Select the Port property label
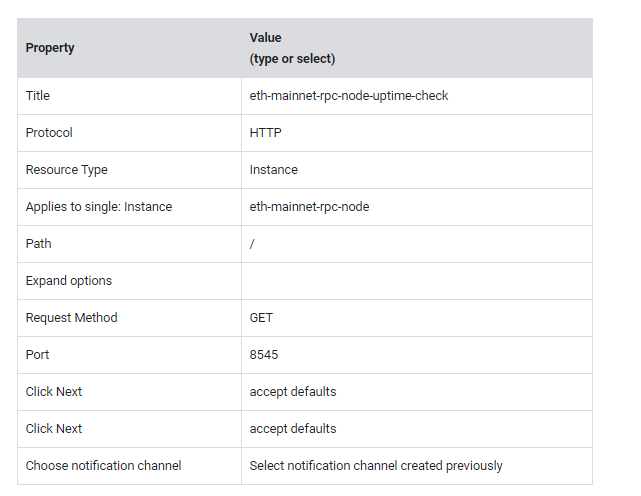Image resolution: width=641 pixels, height=496 pixels. pyautogui.click(x=37, y=355)
